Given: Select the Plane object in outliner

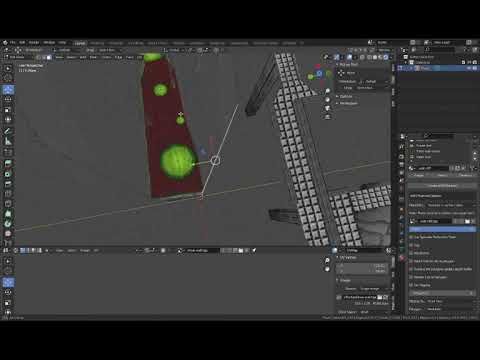Looking at the screenshot, I should (425, 68).
